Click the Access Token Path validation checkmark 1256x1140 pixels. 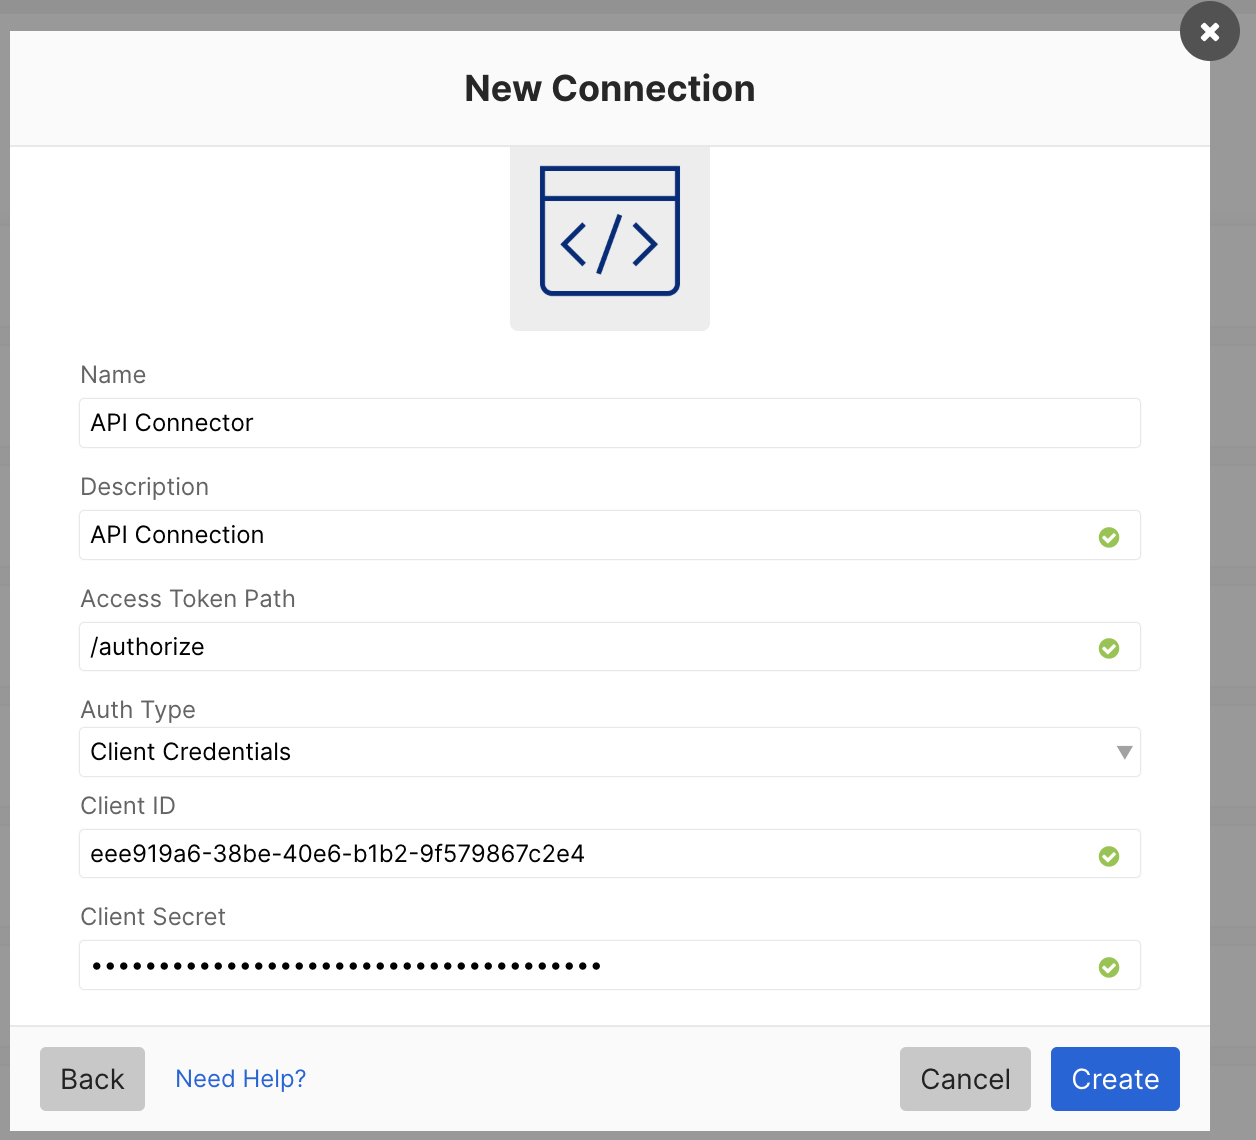click(1108, 648)
